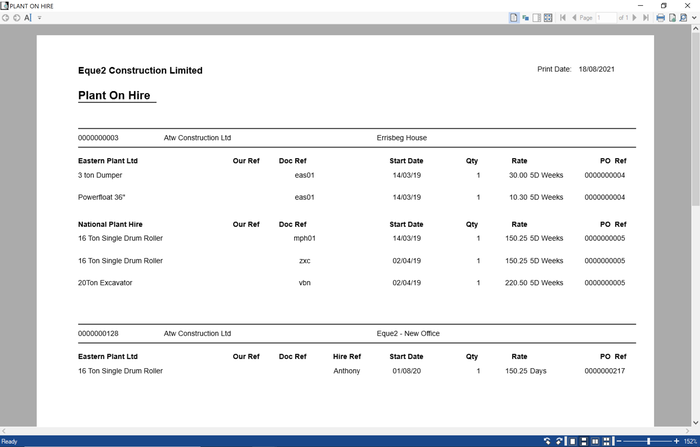Click the Plant On Hire report title
700x447 pixels.
point(114,96)
